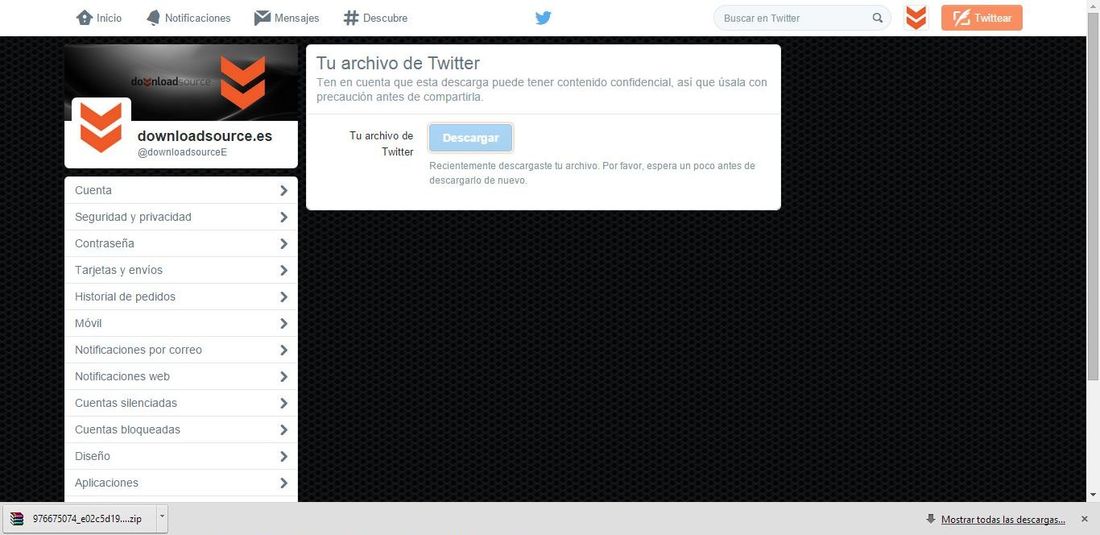Go to Inicio home icon
This screenshot has height=535, width=1100.
(84, 18)
